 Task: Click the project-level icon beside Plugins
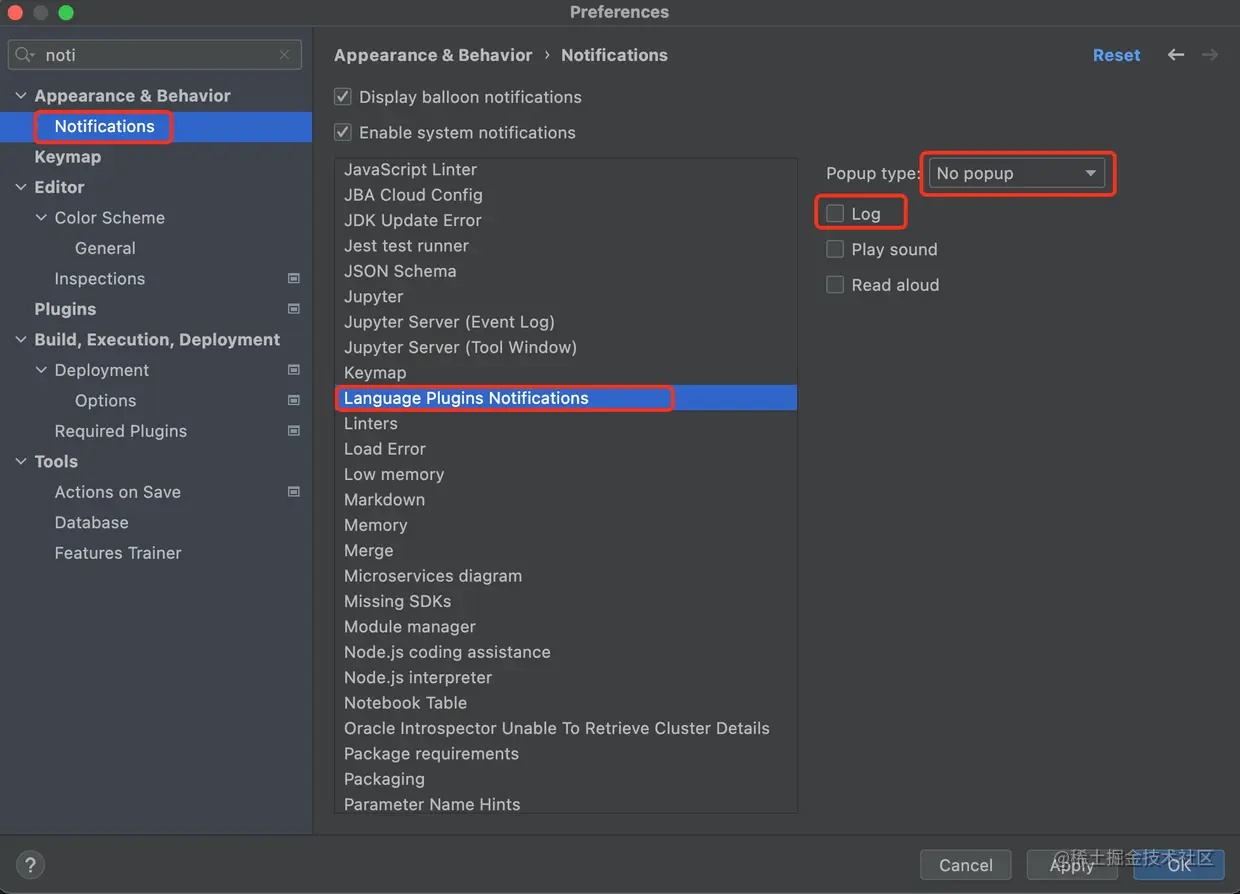click(294, 309)
